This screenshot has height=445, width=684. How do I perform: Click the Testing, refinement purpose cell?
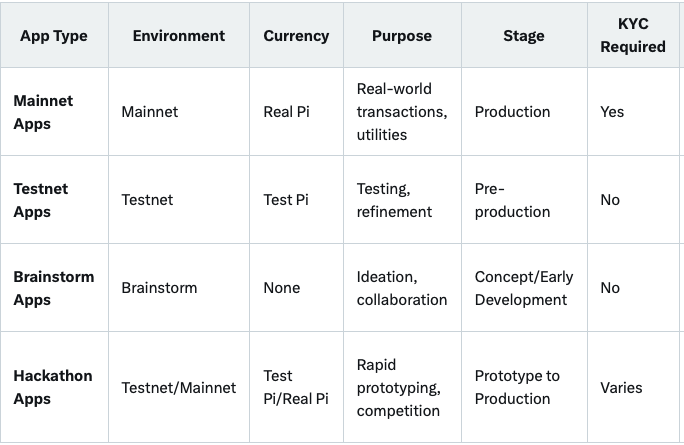(394, 200)
